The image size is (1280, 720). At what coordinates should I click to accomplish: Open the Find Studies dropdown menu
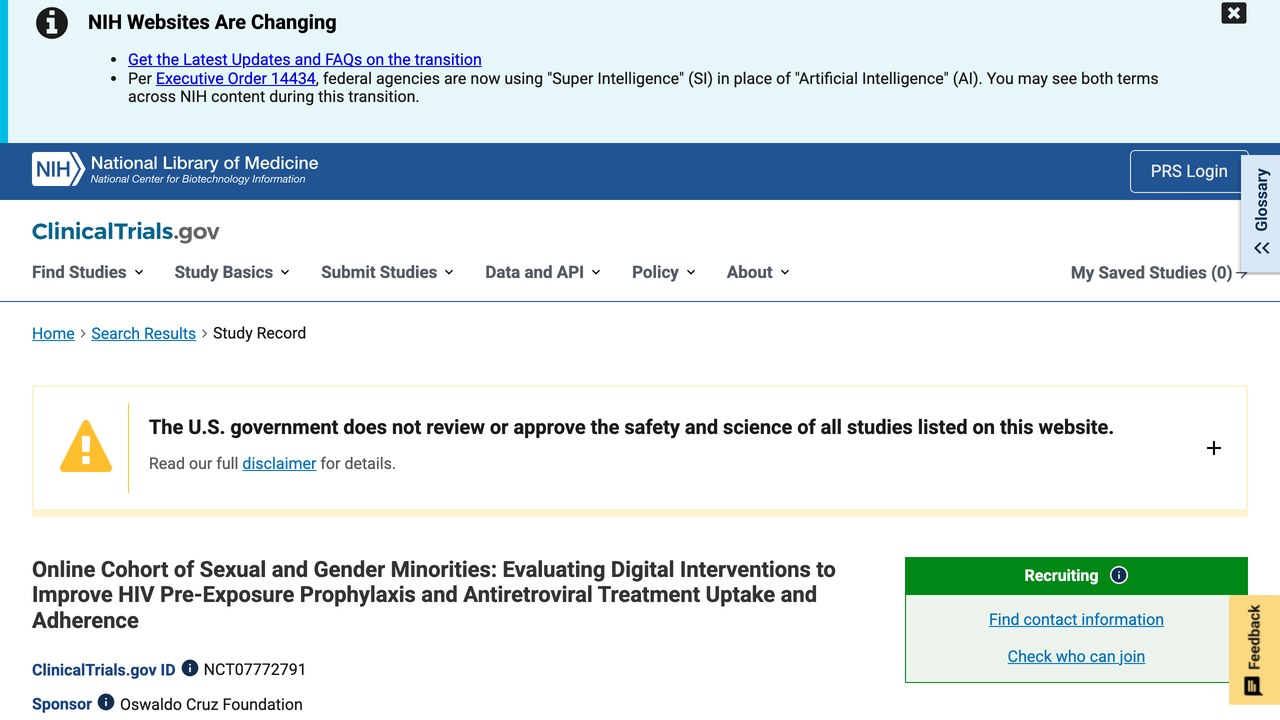(88, 272)
